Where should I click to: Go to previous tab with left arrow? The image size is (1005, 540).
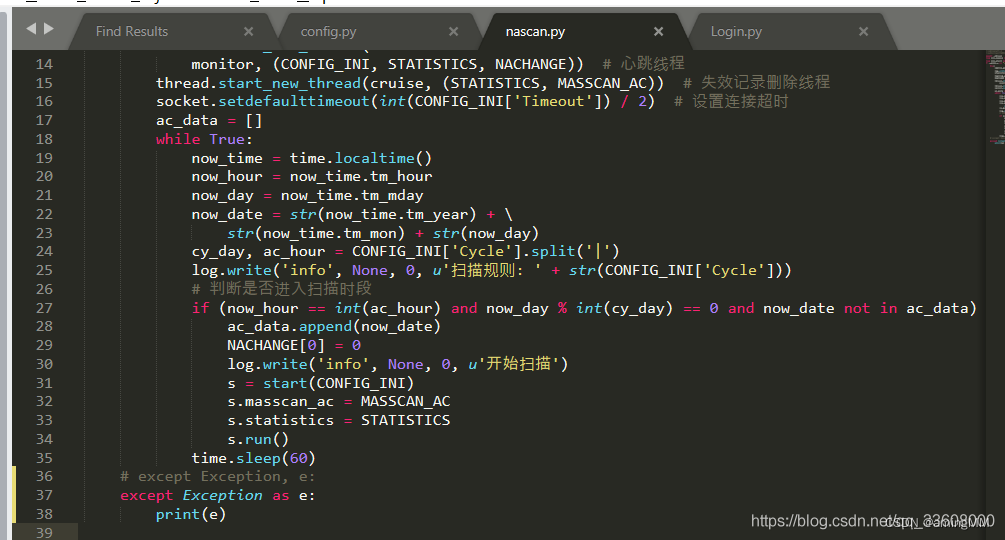point(31,28)
